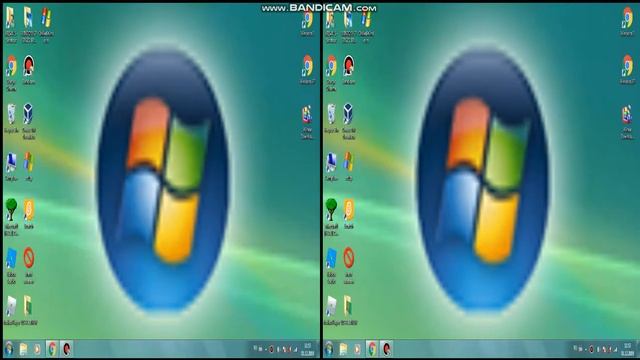Select Chrome icon beside Bandicam shortcut, right screen
Viewport: 640px width, 360px height.
pos(331,66)
